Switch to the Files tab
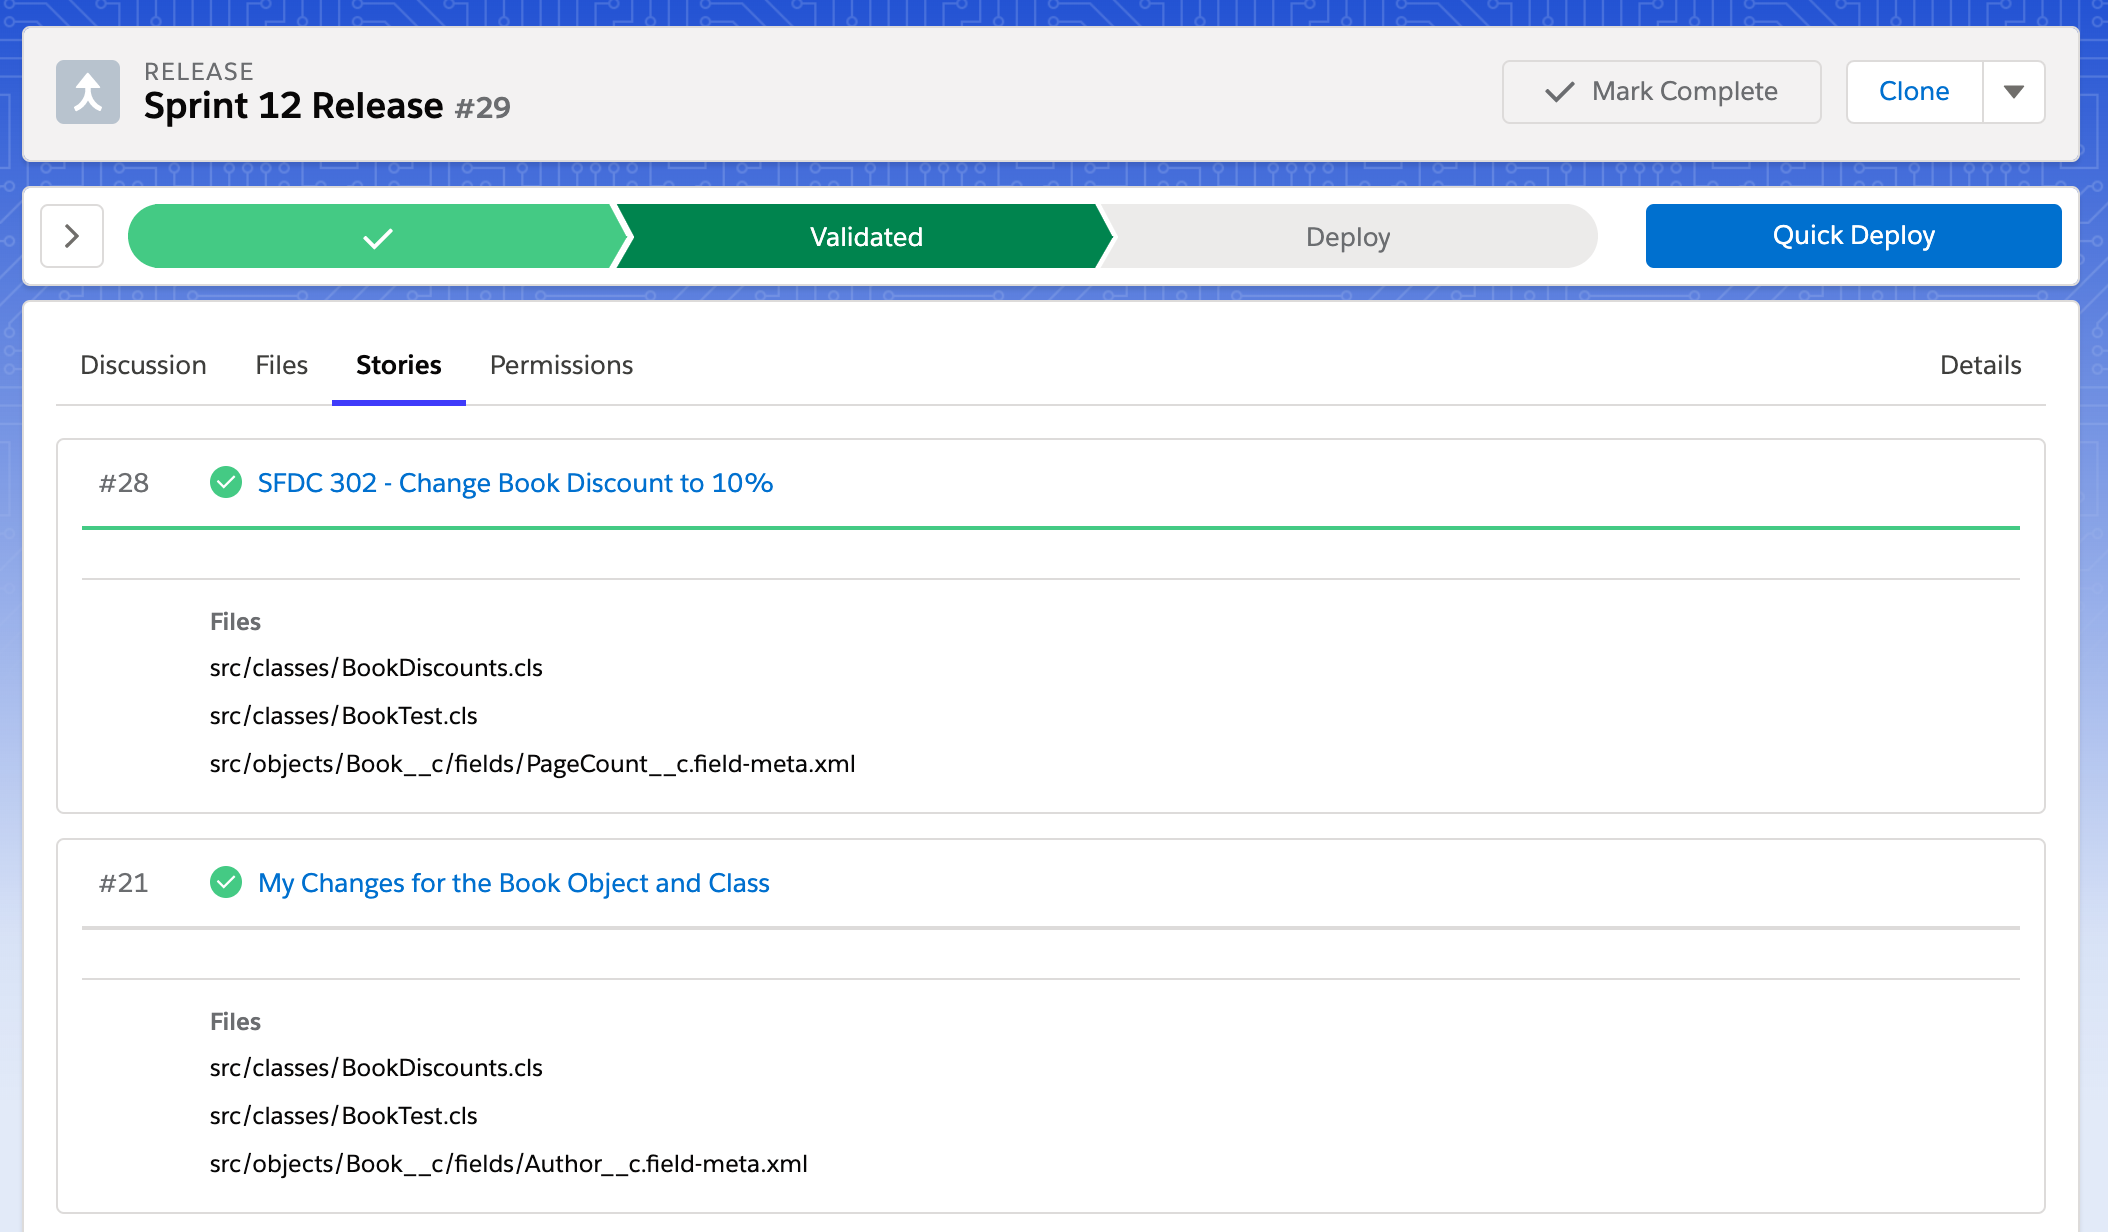Screen dimensions: 2108x1232 (x=280, y=365)
